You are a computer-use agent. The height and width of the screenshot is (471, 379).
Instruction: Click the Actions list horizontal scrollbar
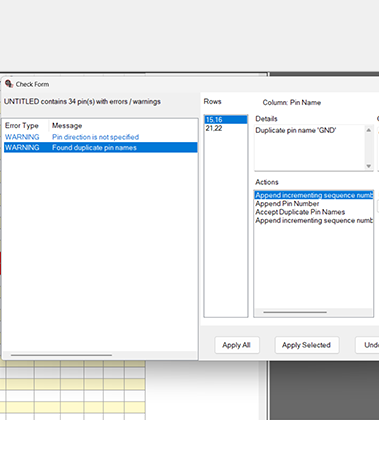click(x=295, y=312)
